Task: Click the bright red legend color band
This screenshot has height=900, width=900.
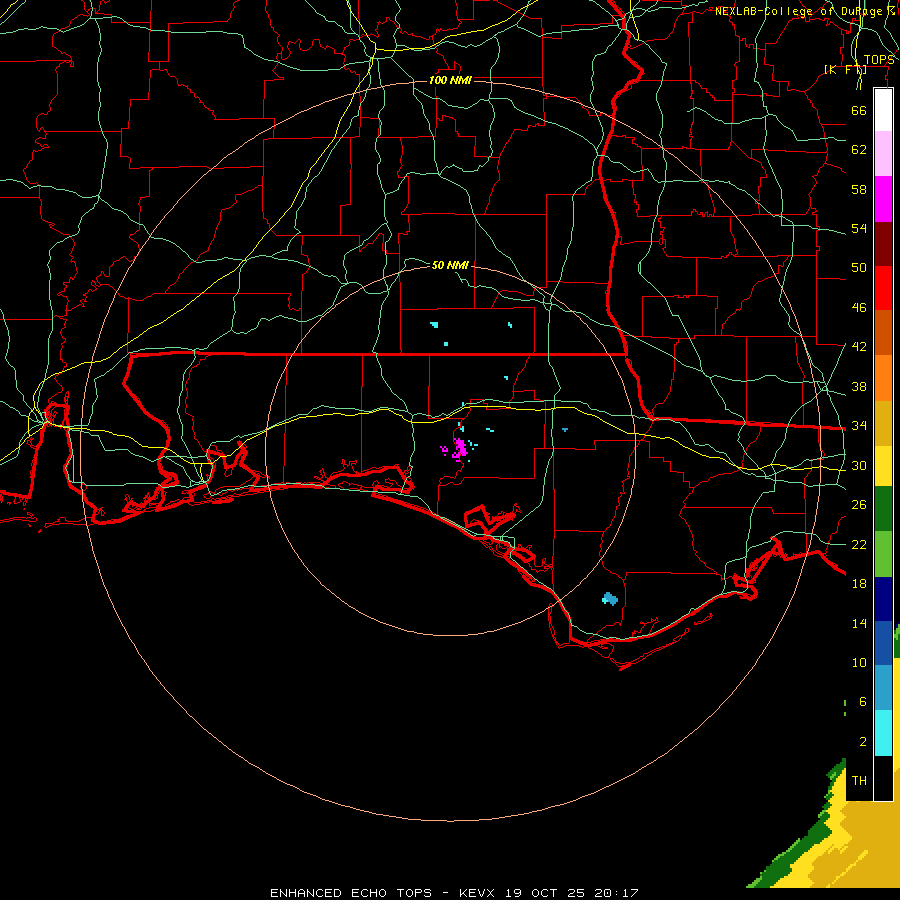Action: click(883, 288)
